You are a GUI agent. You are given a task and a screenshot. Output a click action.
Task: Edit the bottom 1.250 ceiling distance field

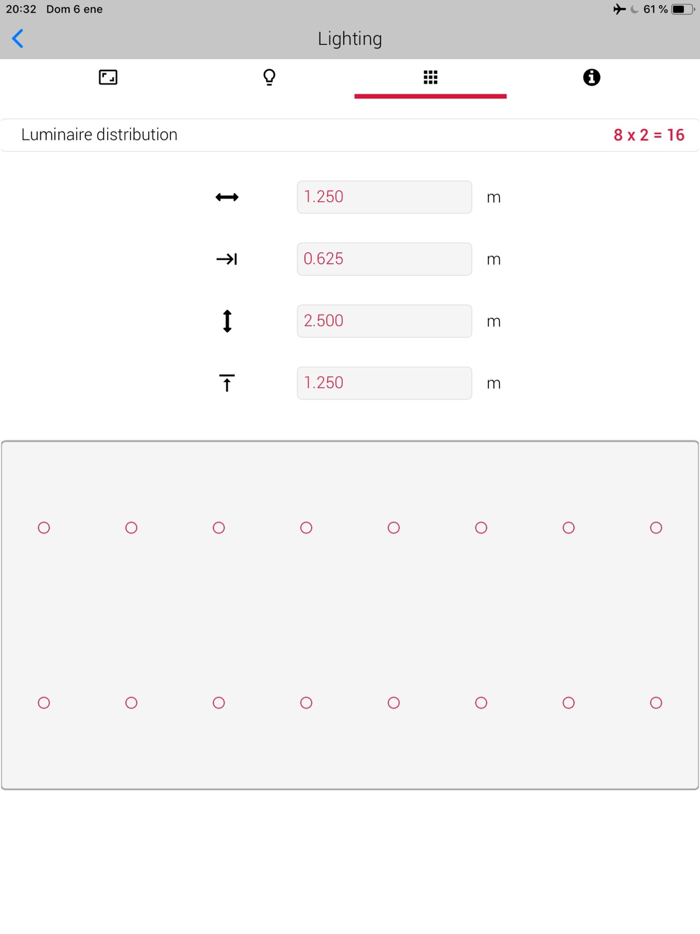coord(384,383)
